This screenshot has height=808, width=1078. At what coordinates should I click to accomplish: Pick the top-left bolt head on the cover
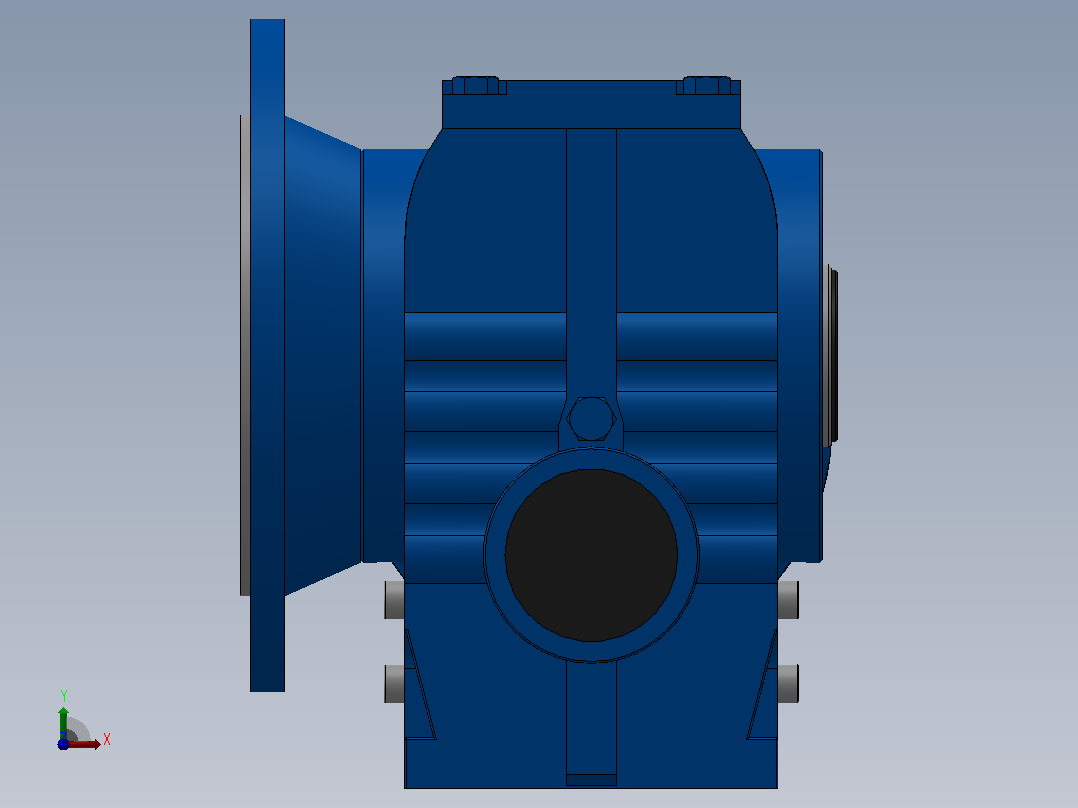tap(474, 85)
